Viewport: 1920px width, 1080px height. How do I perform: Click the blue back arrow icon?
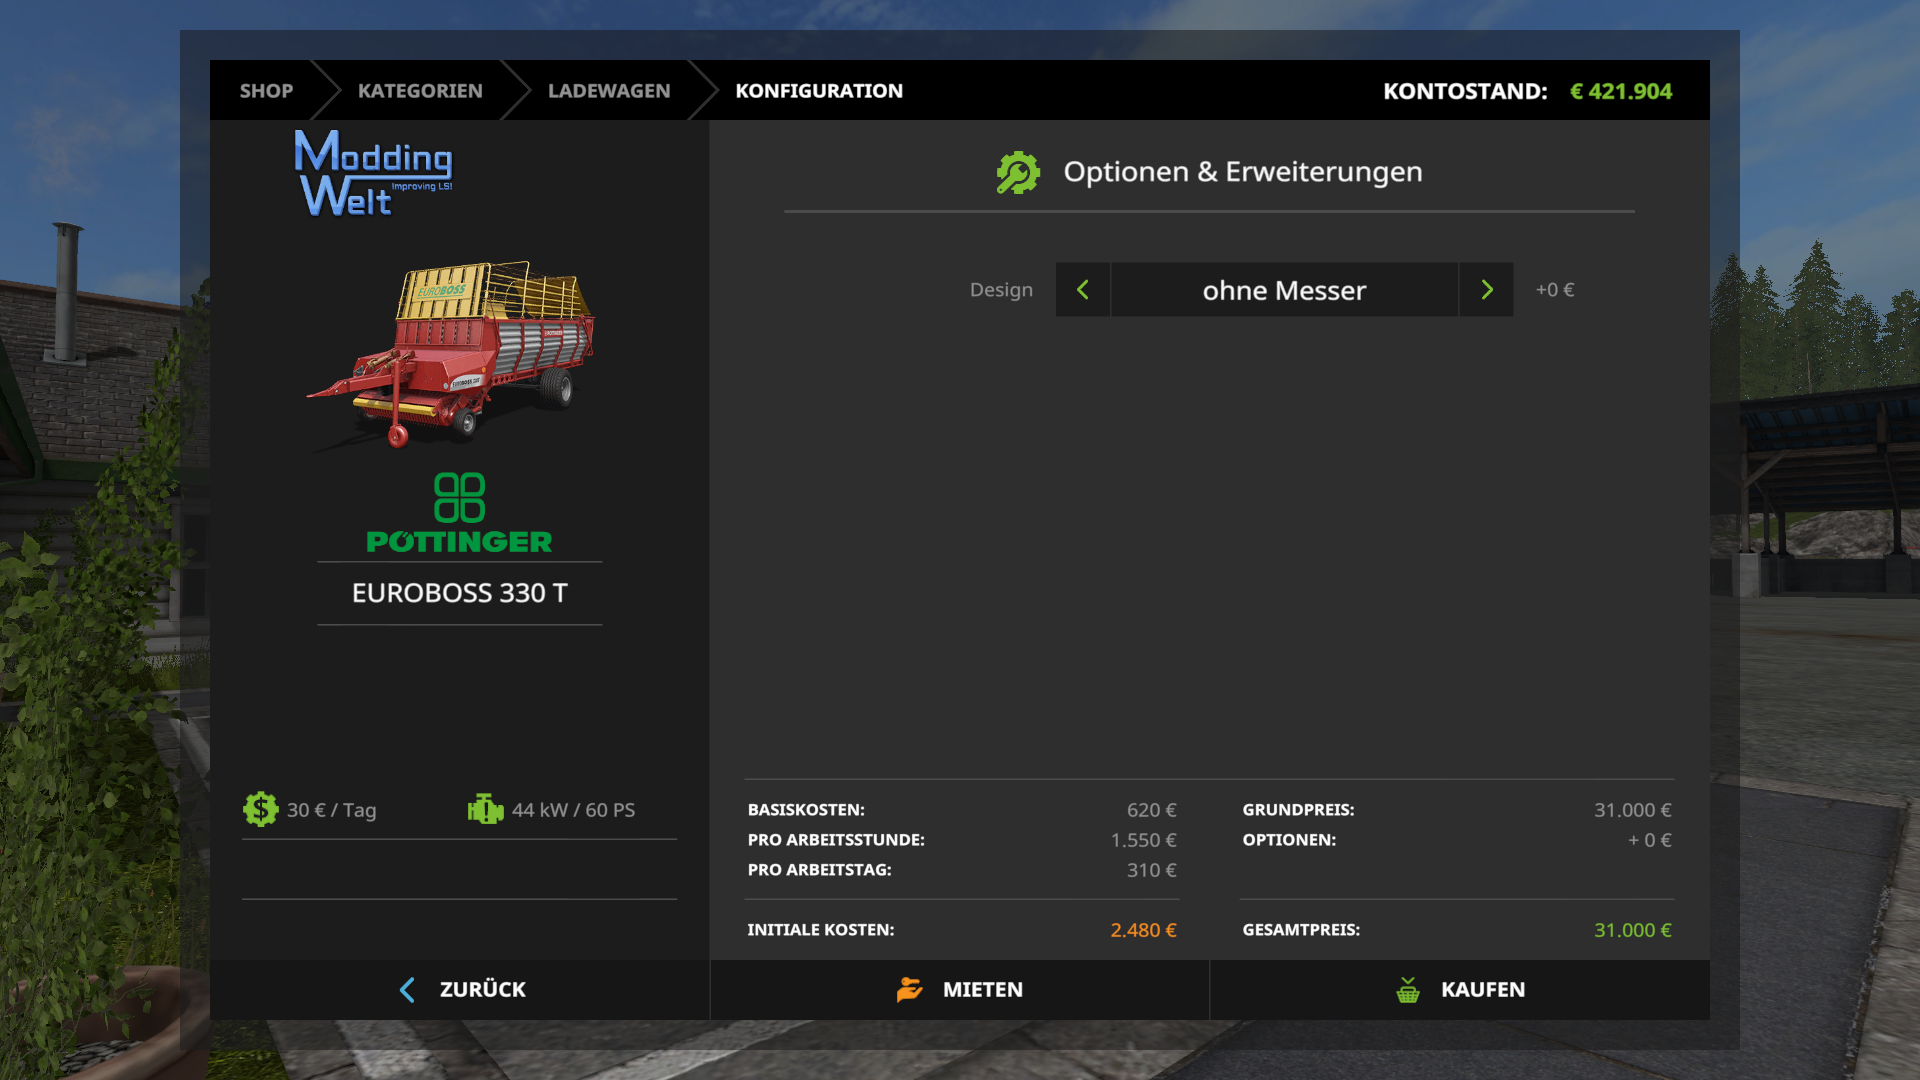(x=407, y=989)
